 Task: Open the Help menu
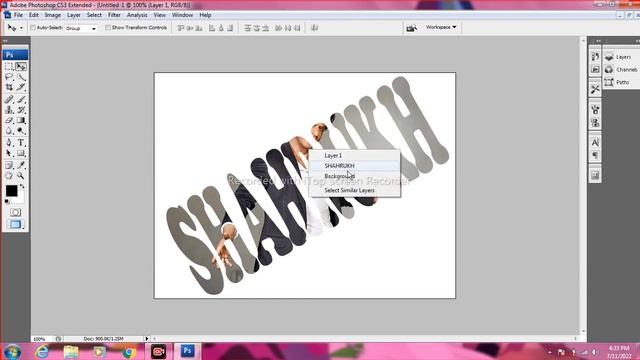click(205, 15)
